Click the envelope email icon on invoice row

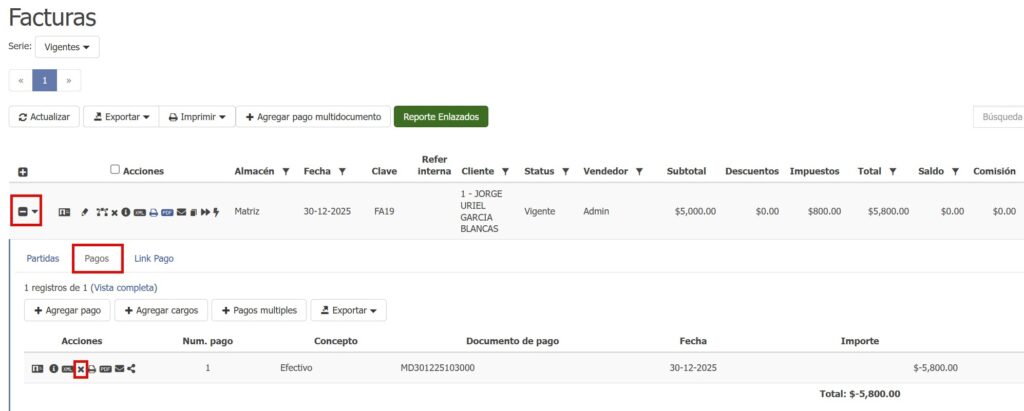click(181, 212)
